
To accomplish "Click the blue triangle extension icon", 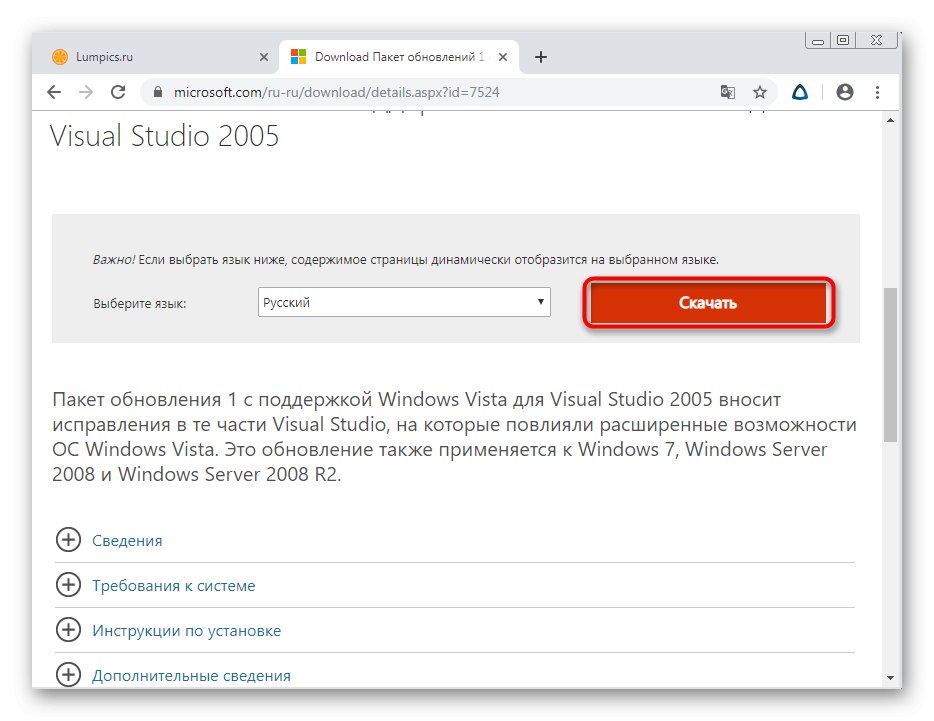I will pos(800,92).
